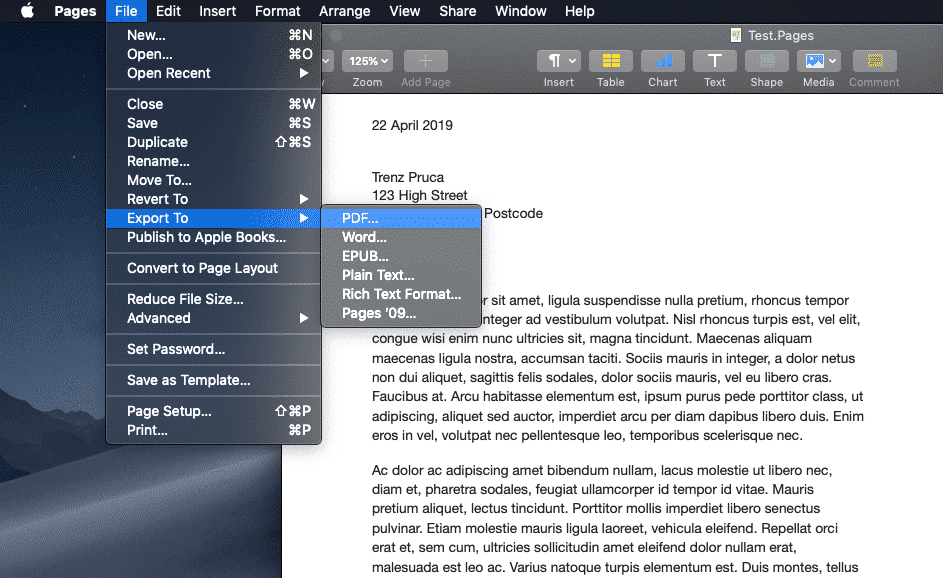Choose Open... from the File menu

213,54
